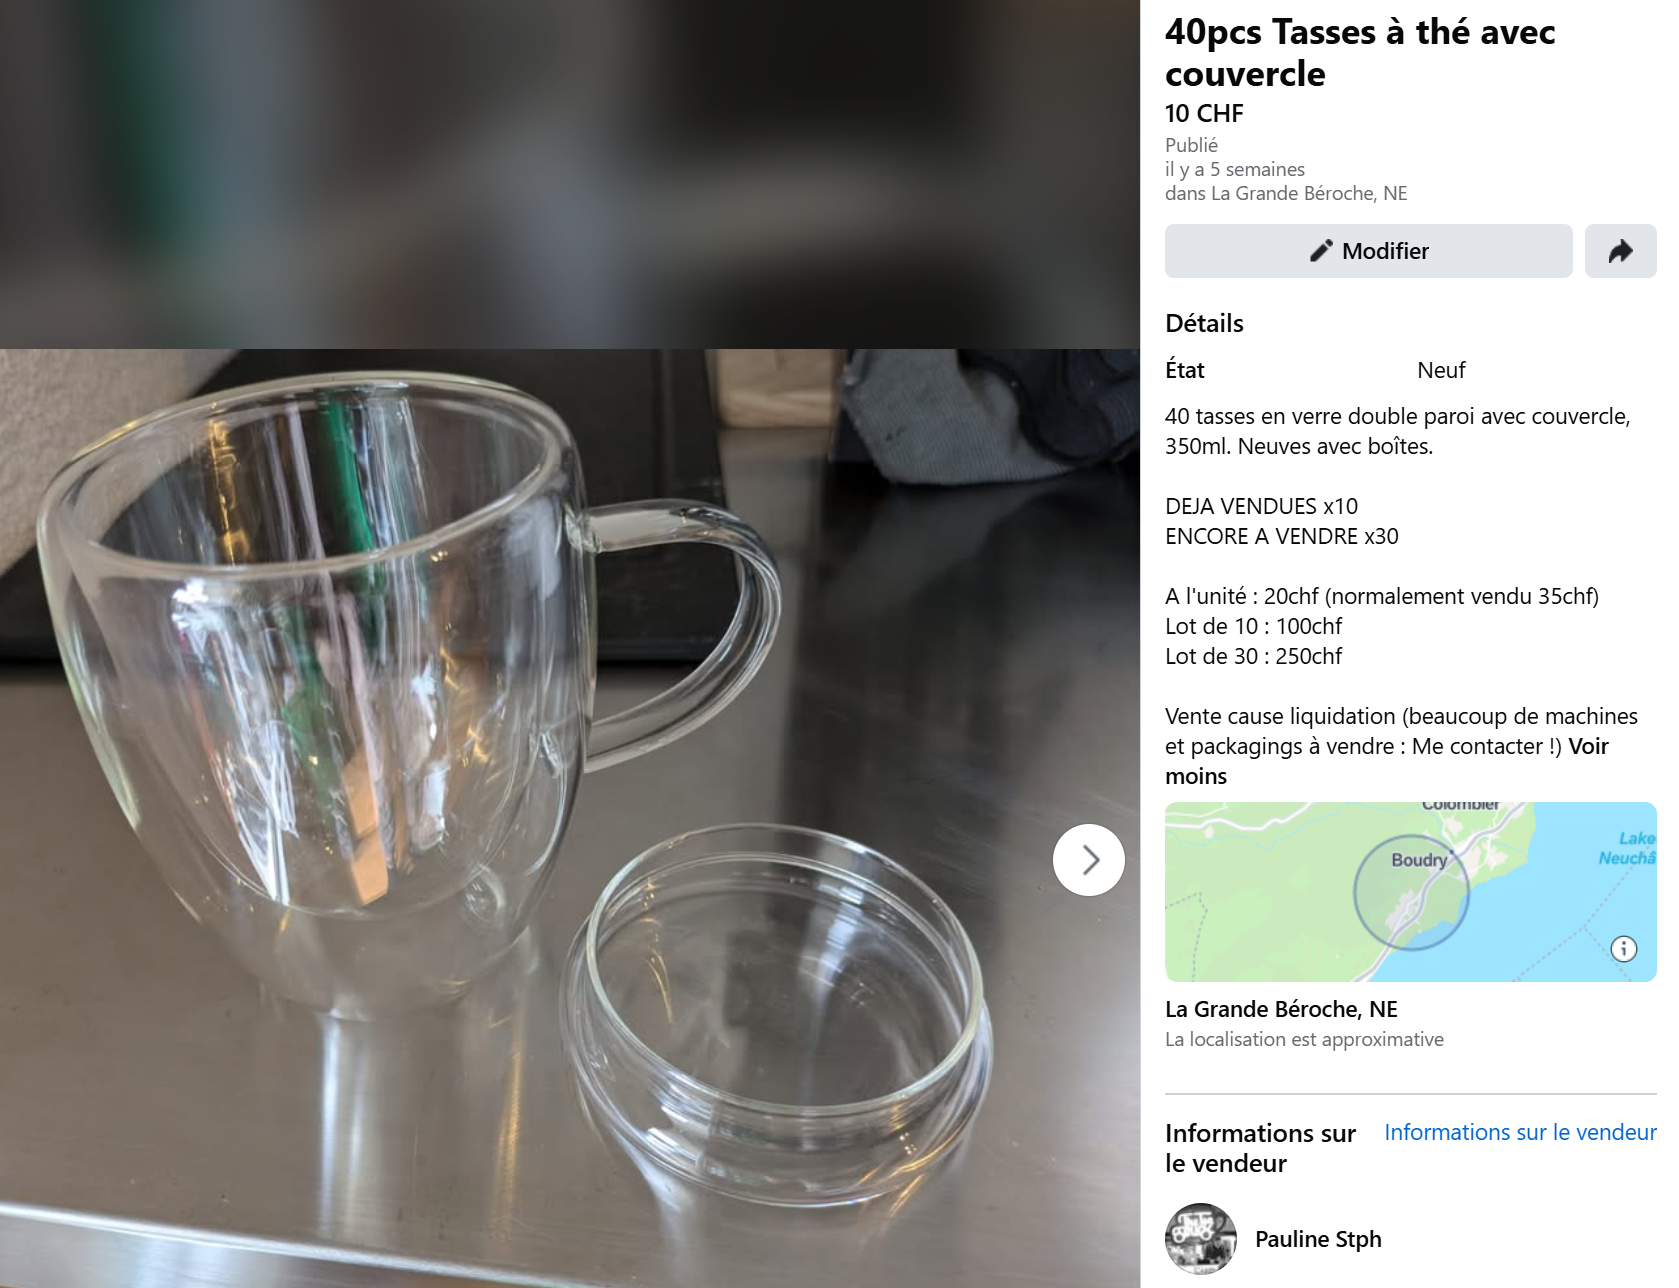The width and height of the screenshot is (1679, 1288).
Task: Click the share arrow icon
Action: [x=1620, y=251]
